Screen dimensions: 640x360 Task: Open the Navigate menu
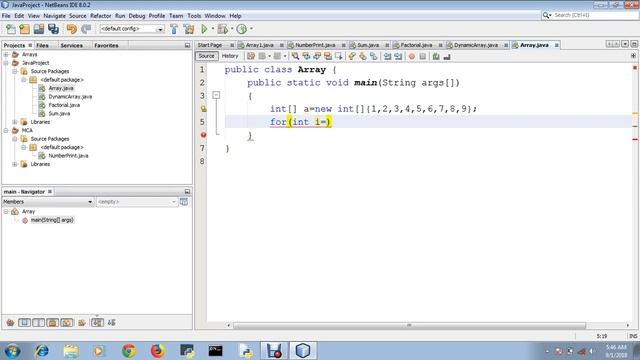tap(54, 16)
